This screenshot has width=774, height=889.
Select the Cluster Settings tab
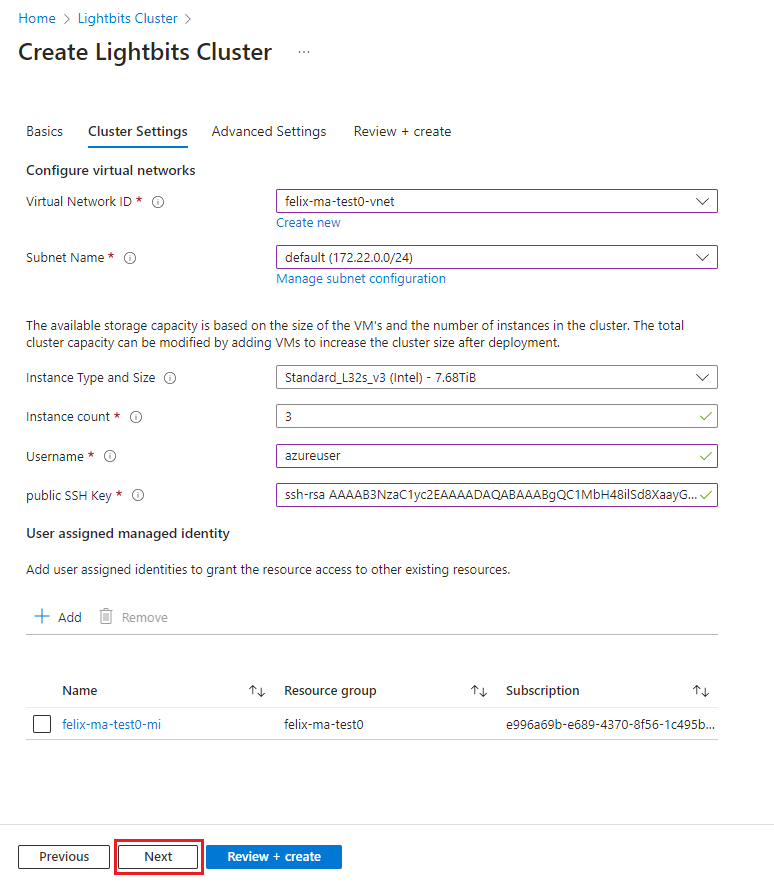point(138,132)
